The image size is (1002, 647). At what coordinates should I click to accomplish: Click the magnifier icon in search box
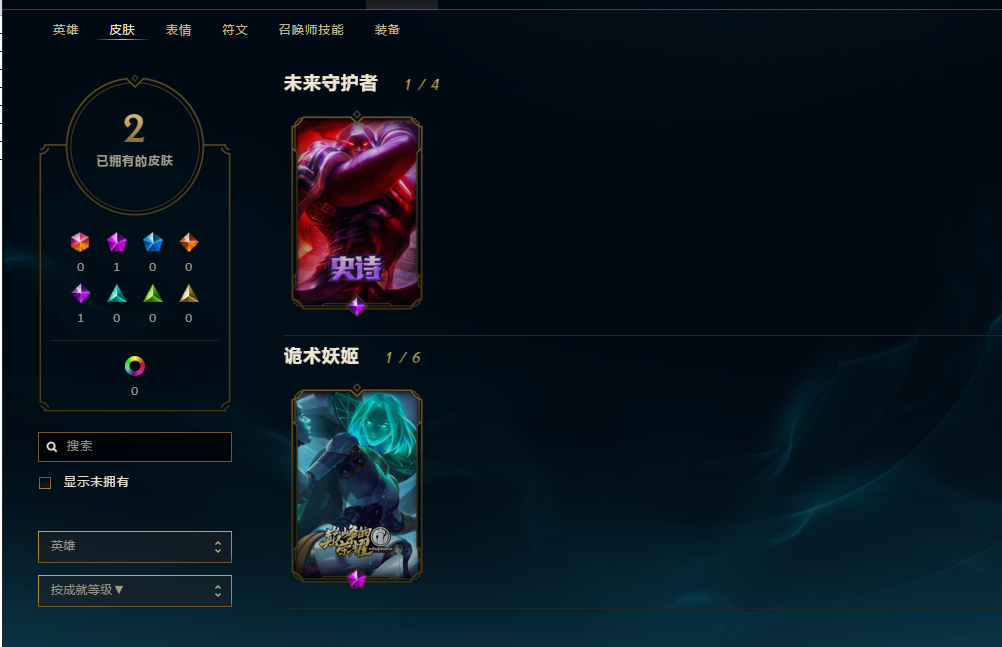pos(52,447)
